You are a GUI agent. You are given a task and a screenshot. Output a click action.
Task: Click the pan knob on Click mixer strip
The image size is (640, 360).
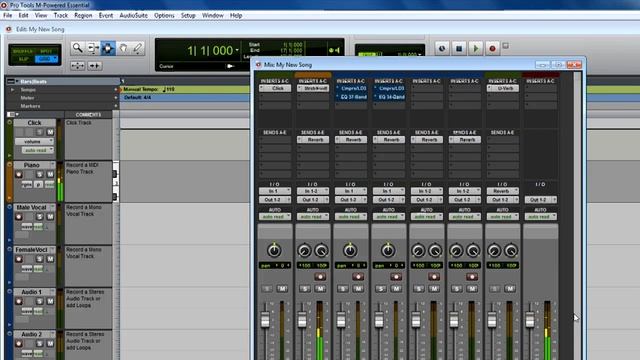click(x=274, y=250)
